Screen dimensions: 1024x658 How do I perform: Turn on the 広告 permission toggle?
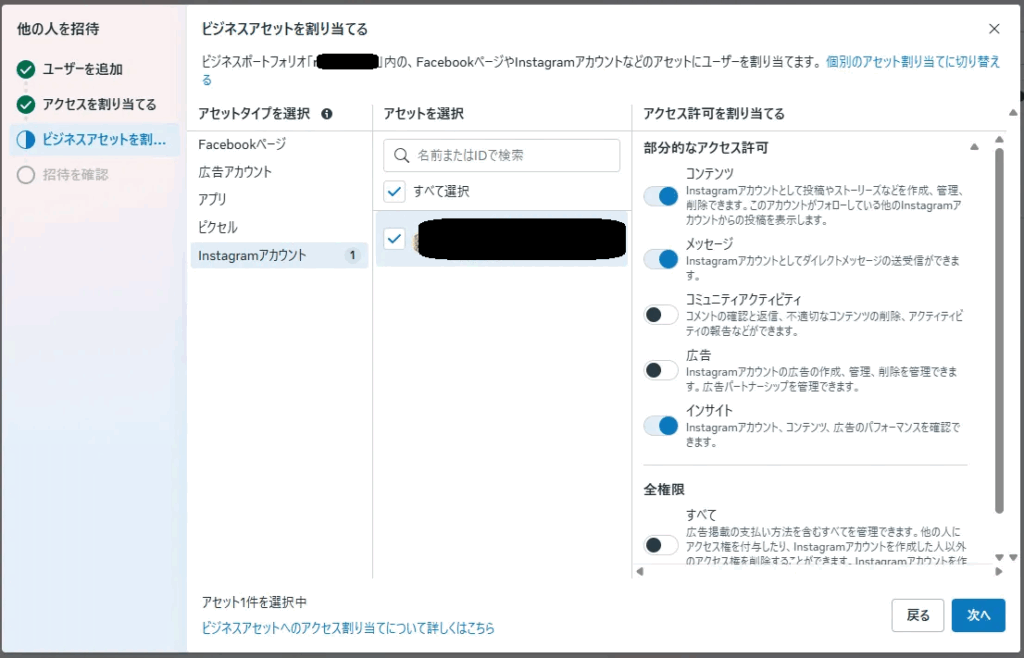click(x=661, y=370)
